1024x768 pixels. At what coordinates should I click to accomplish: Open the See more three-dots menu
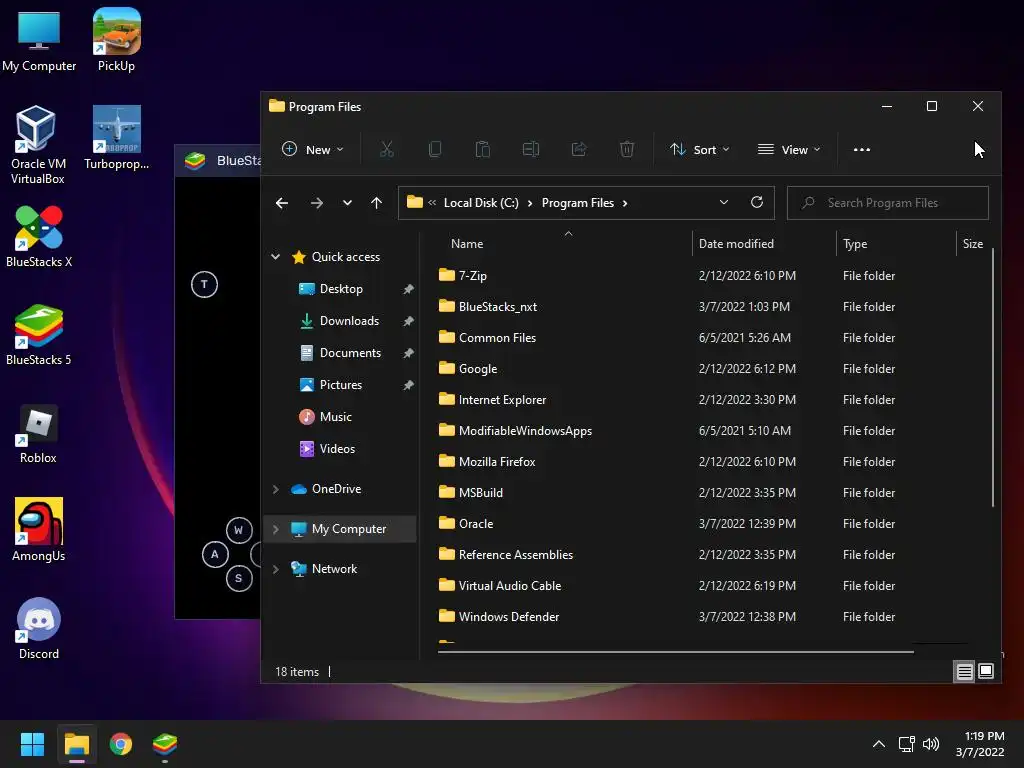click(x=861, y=150)
